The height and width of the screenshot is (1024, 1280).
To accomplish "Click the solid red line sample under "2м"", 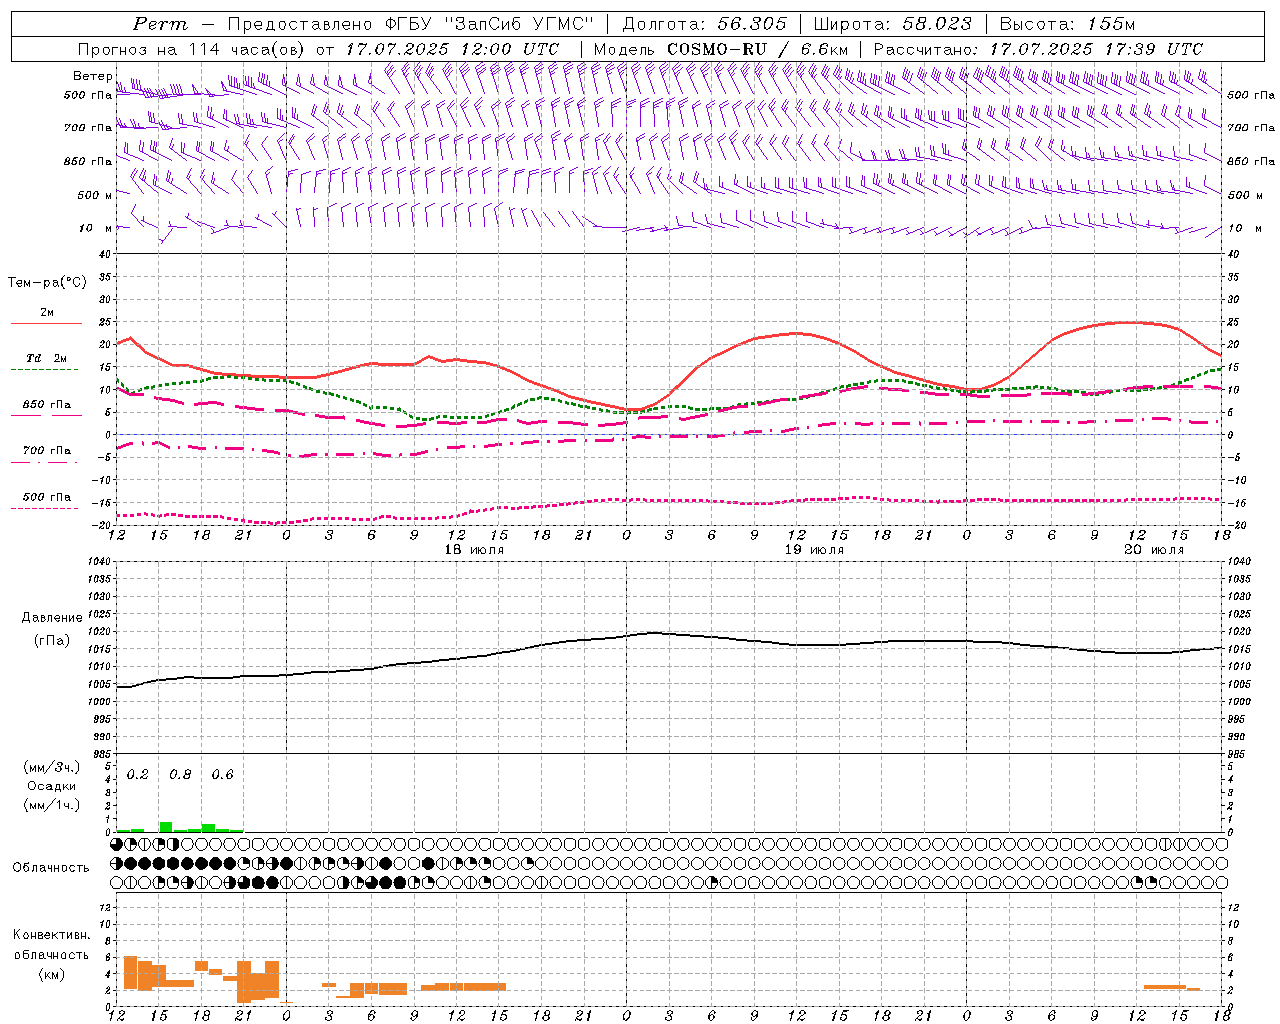I will [46, 324].
